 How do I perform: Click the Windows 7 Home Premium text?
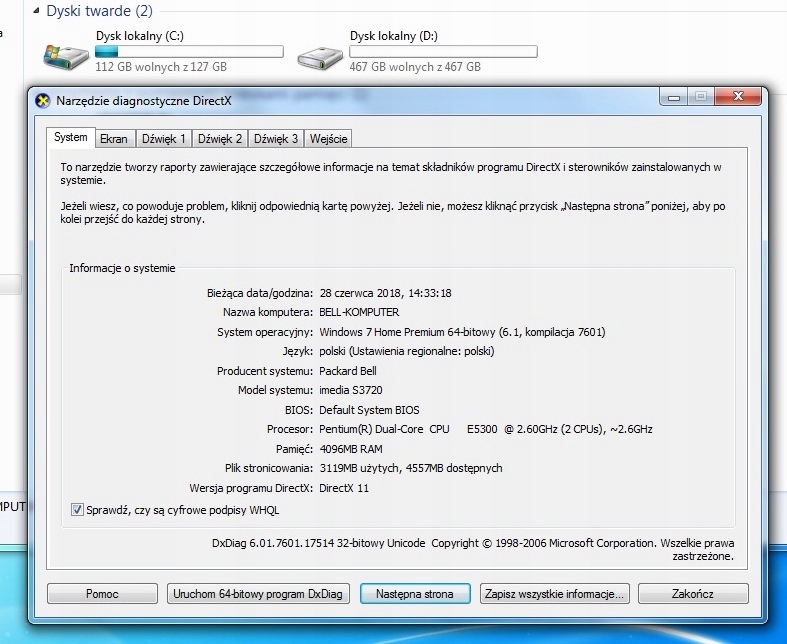[462, 332]
